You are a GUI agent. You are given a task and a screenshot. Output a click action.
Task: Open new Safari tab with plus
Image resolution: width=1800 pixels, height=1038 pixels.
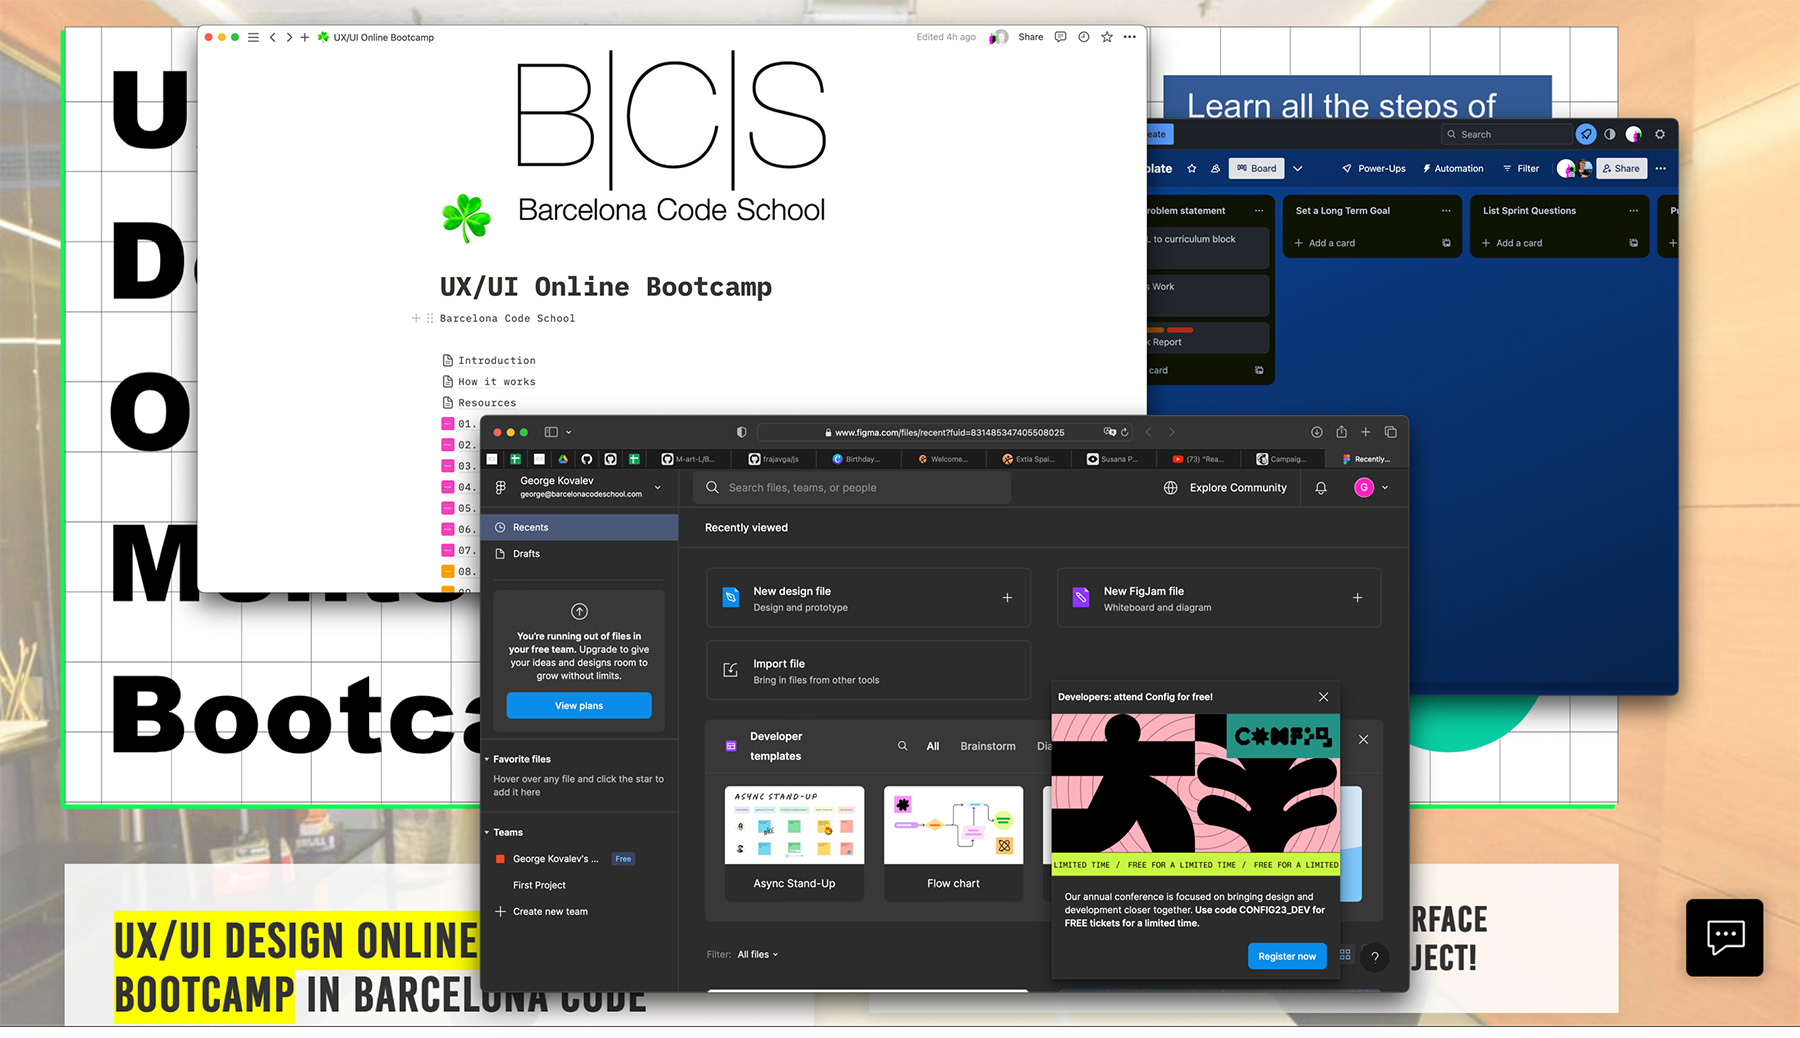[1366, 432]
